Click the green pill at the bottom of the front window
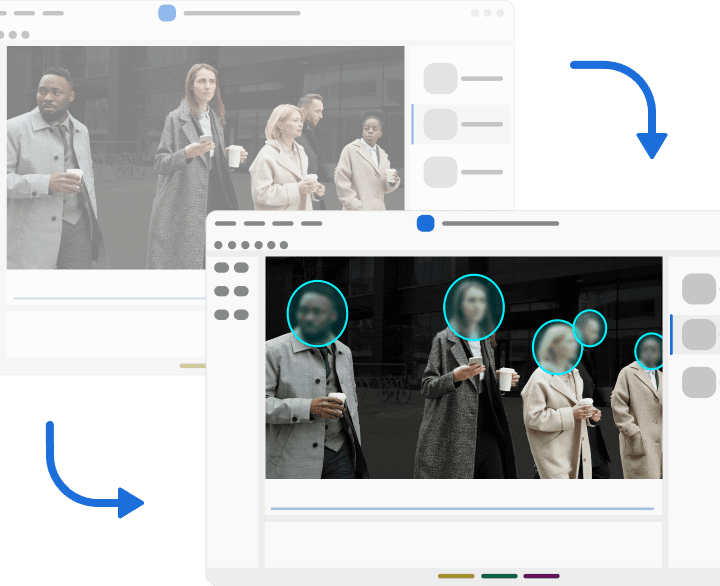Screen dimensions: 720x586 (499, 576)
